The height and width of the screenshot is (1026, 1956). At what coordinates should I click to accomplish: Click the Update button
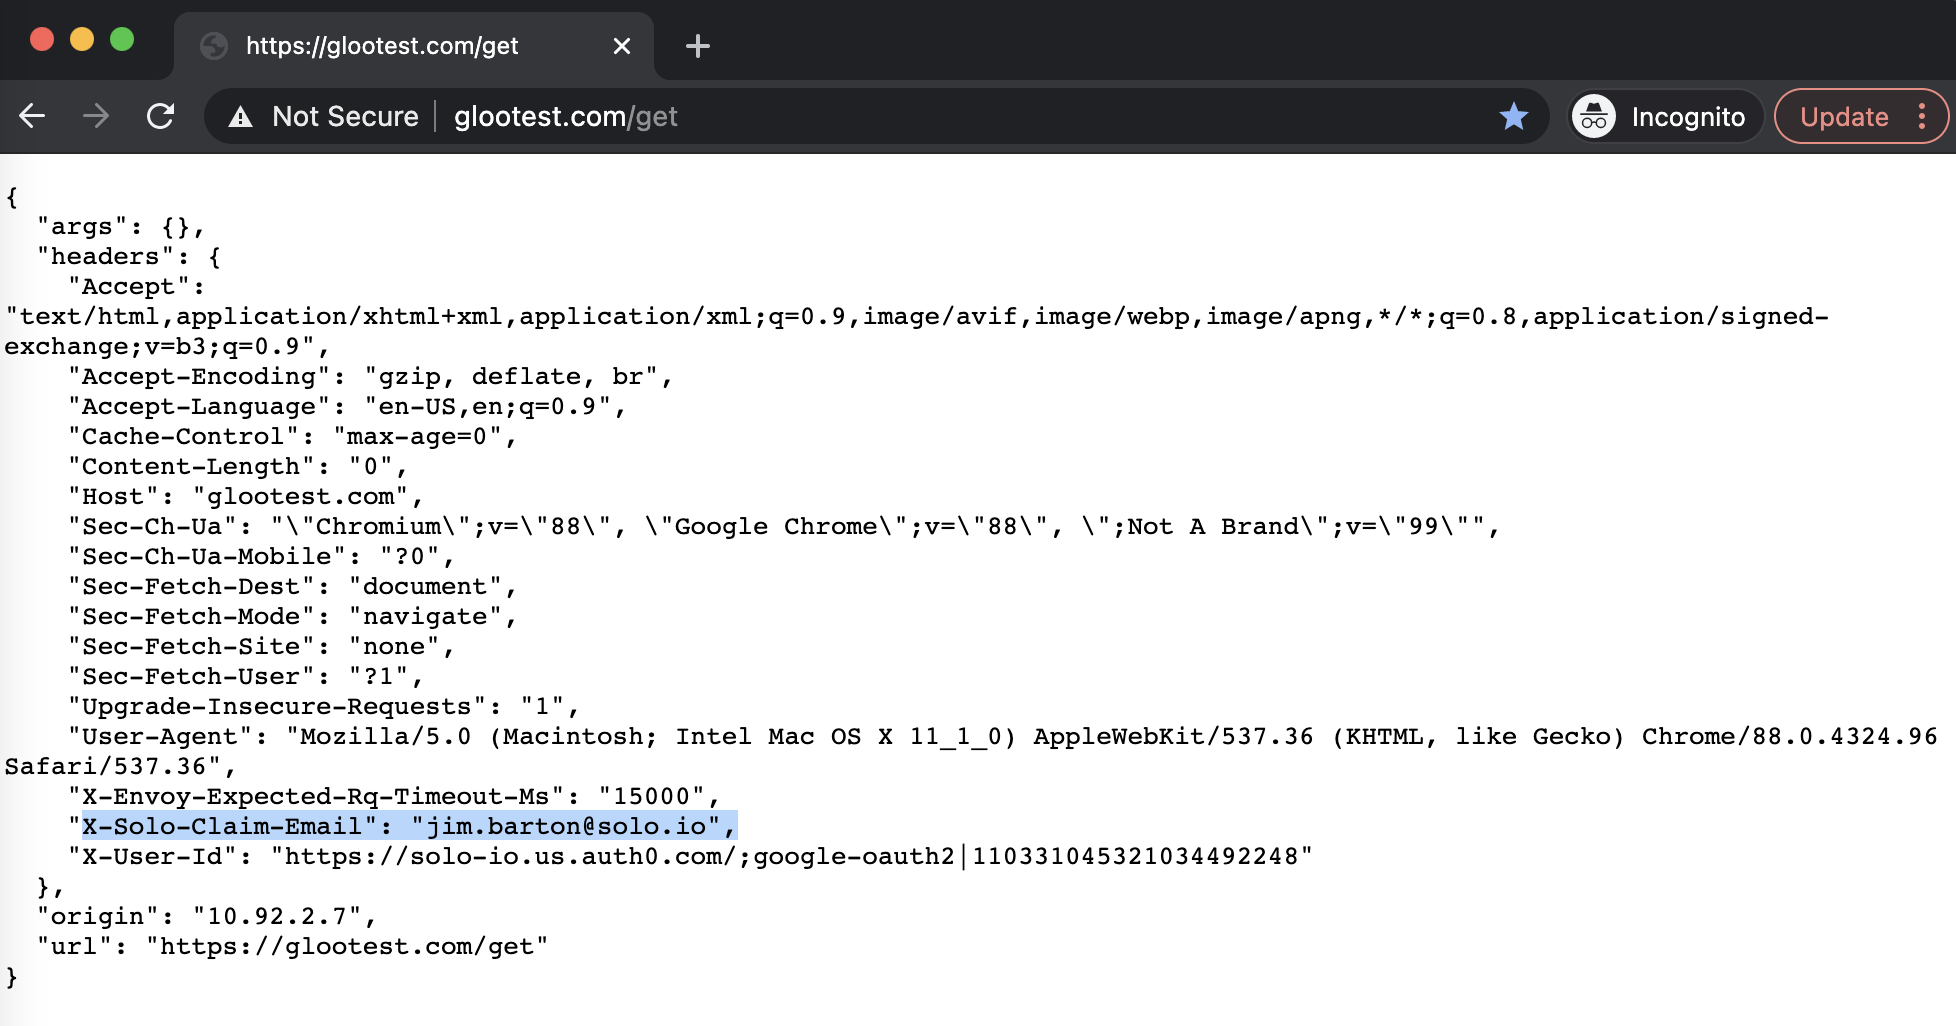tap(1844, 117)
